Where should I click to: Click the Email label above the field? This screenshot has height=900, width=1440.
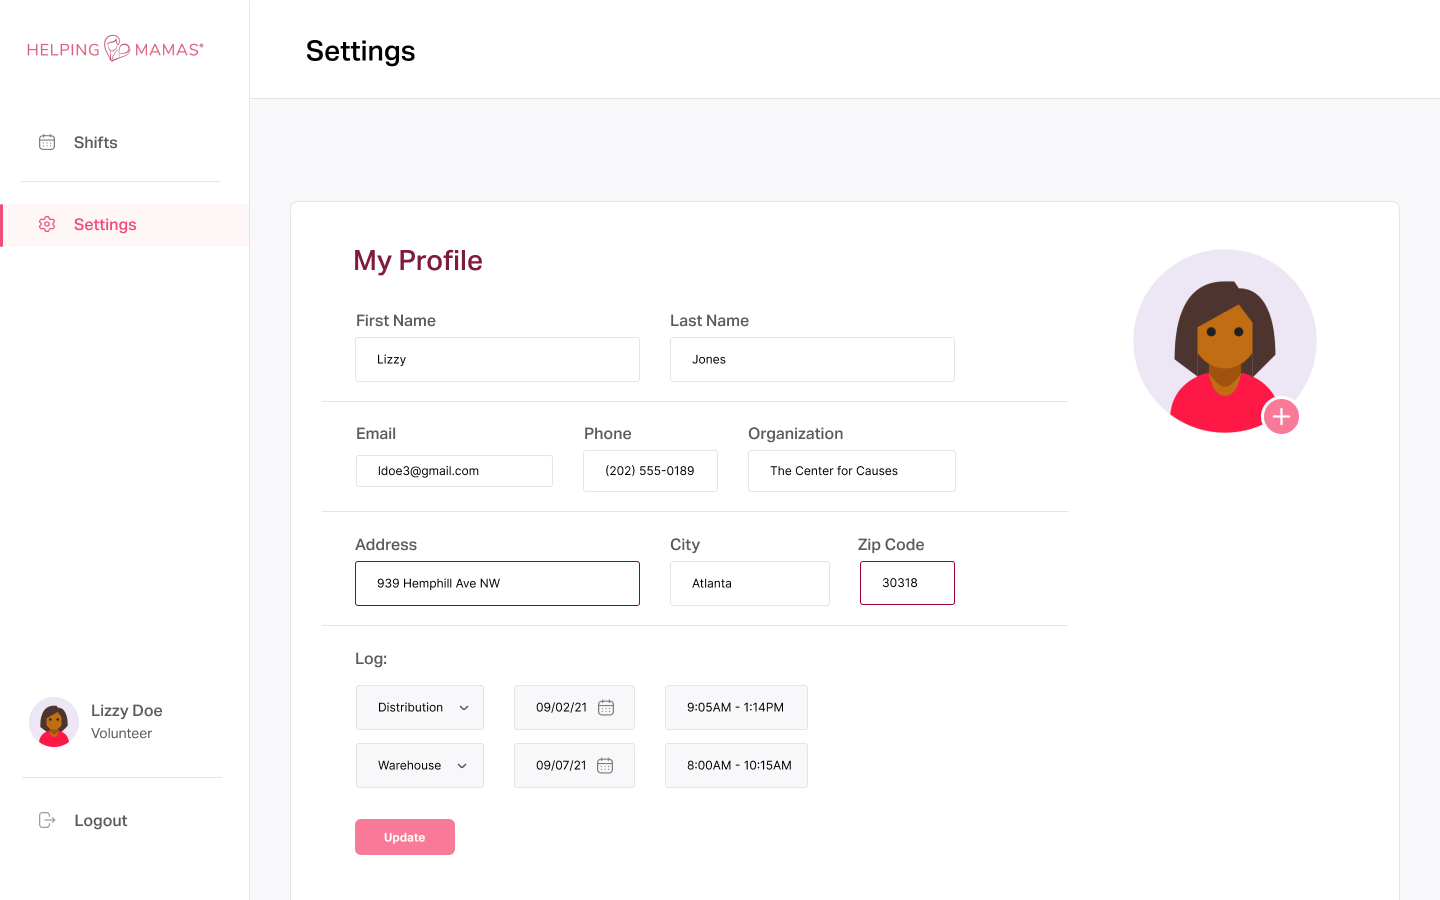(376, 434)
